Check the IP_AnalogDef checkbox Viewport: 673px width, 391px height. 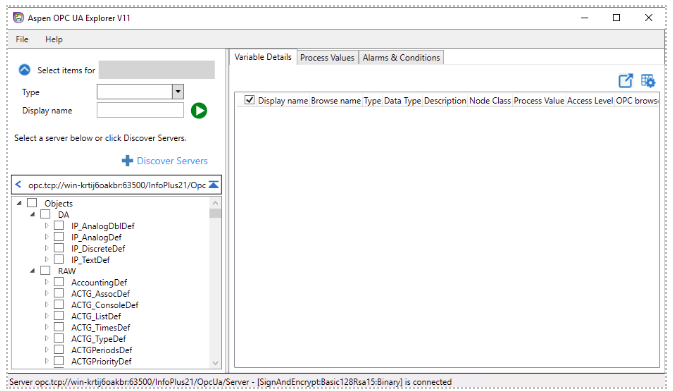pos(59,236)
